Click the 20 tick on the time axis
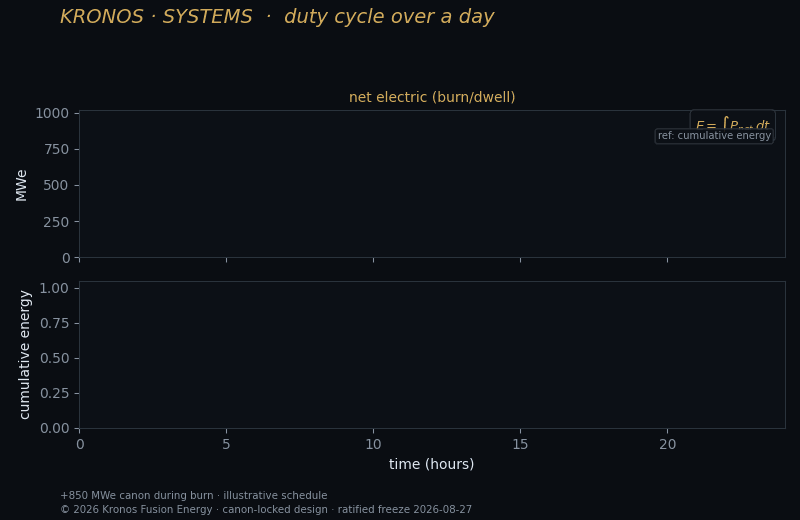800x520 pixels. [667, 444]
